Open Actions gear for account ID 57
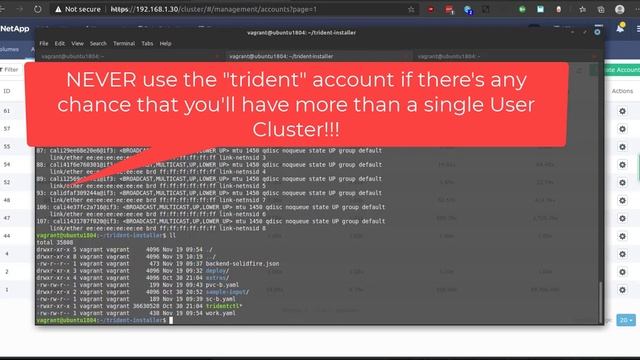 tap(622, 129)
